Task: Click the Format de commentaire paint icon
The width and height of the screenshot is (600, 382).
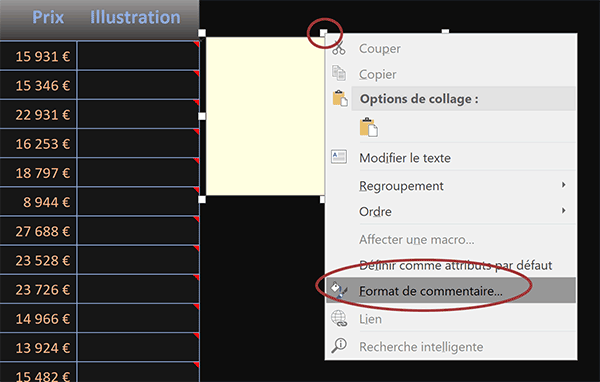Action: pos(339,291)
